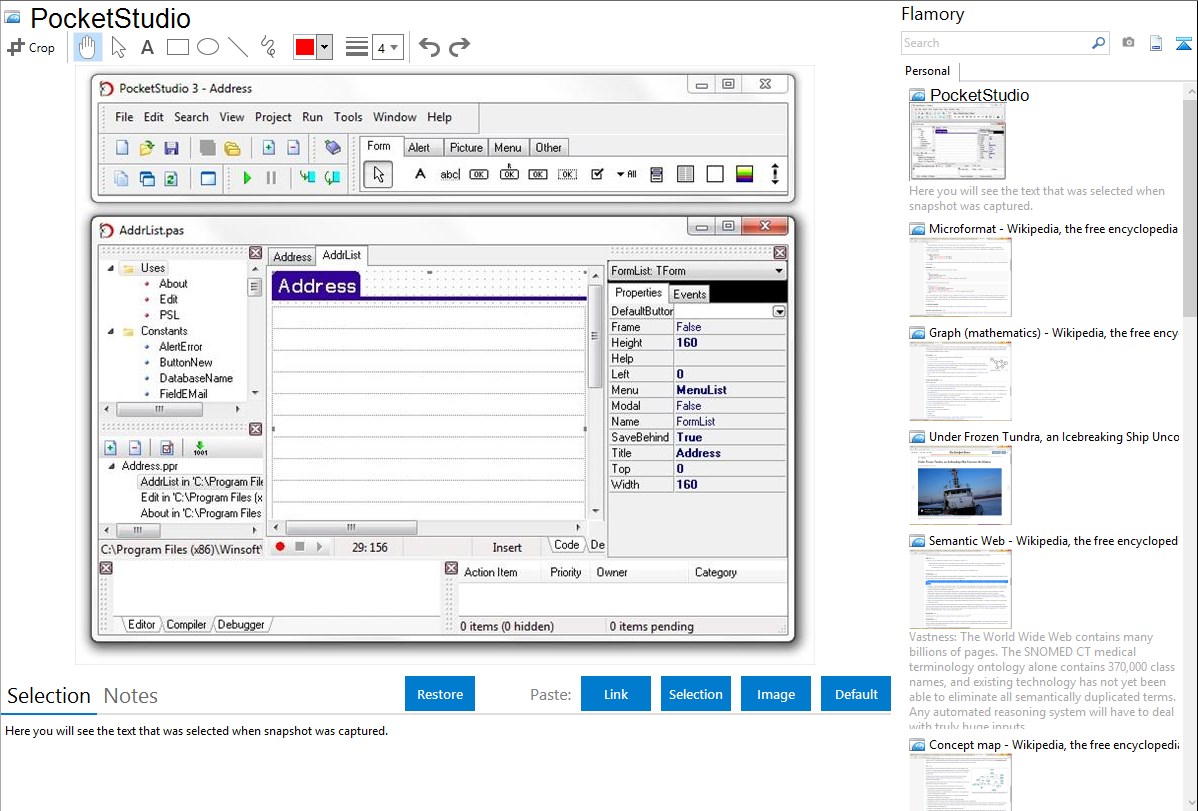
Task: Click the Link paste button
Action: click(x=616, y=694)
